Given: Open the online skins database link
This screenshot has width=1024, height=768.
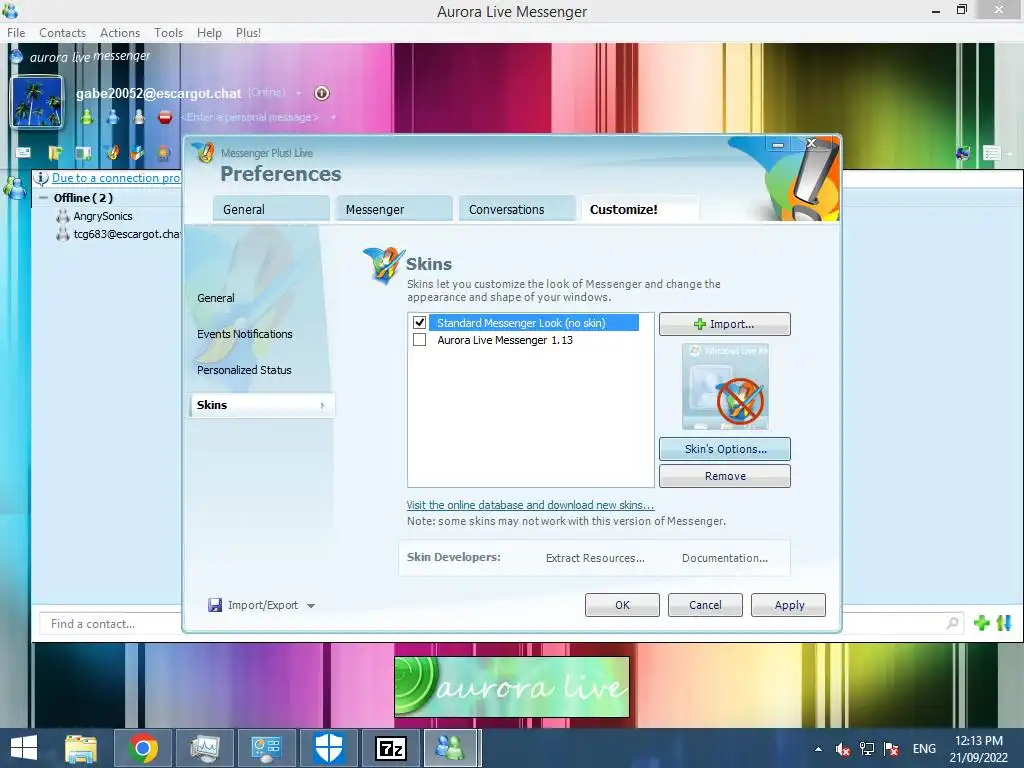Looking at the screenshot, I should pos(530,505).
